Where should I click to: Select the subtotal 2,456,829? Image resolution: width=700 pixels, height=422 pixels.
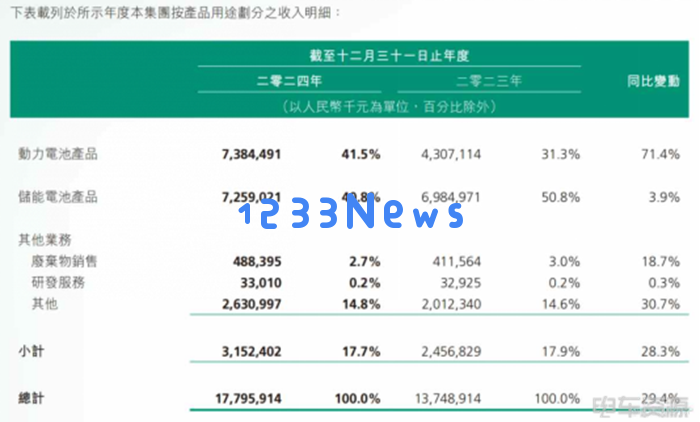[451, 352]
